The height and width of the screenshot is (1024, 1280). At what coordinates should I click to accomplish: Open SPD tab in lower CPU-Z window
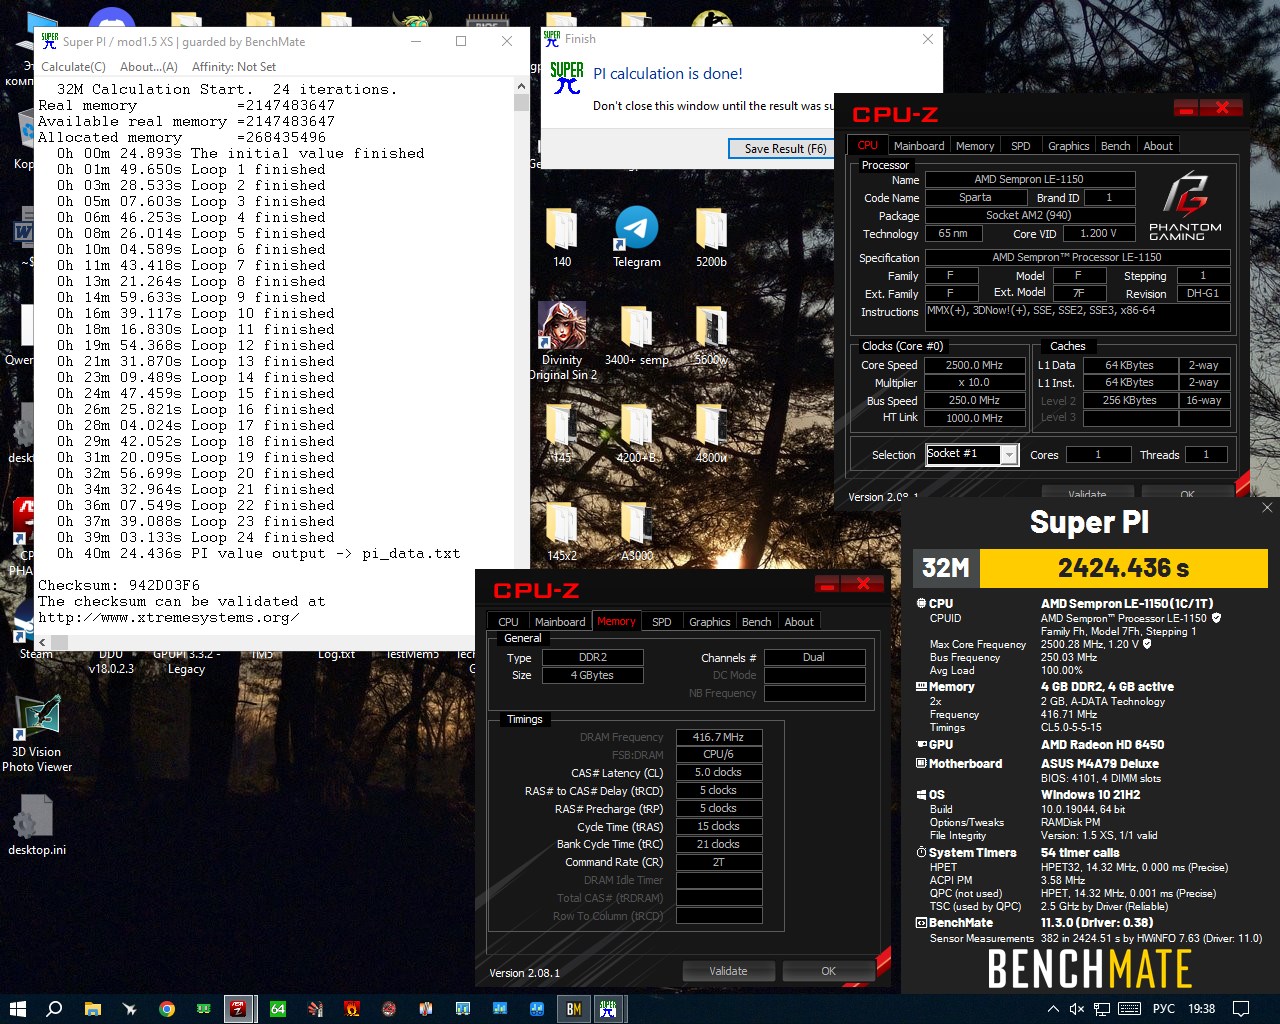(x=662, y=621)
